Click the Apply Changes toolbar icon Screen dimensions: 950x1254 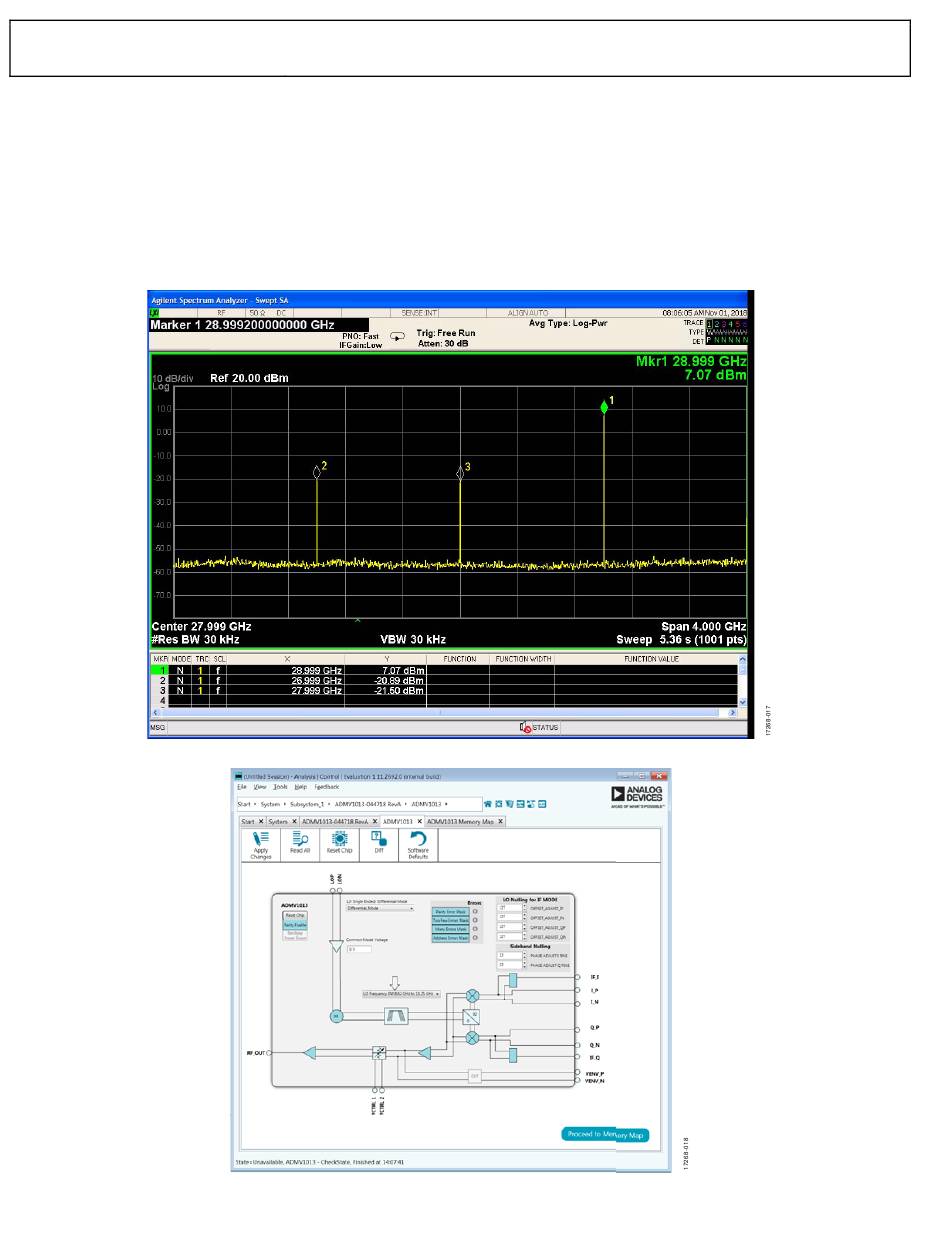(x=261, y=845)
